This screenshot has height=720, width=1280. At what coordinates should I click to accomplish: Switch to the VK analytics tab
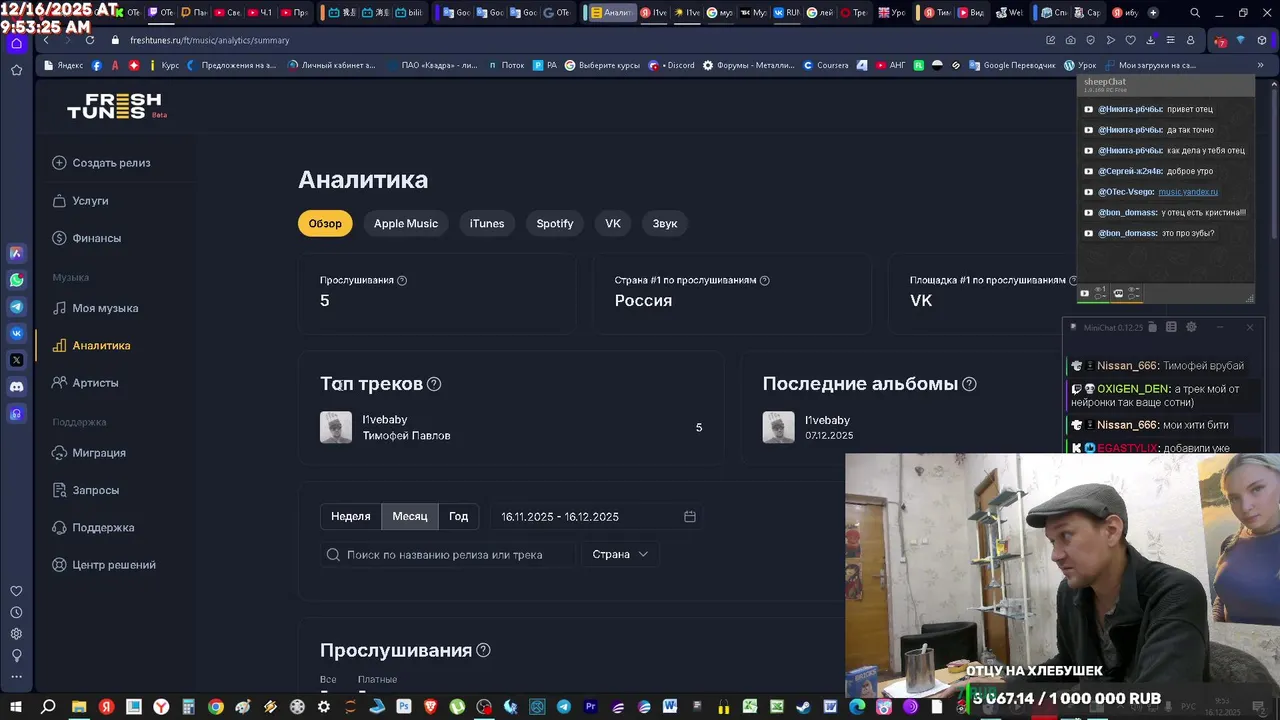(613, 223)
